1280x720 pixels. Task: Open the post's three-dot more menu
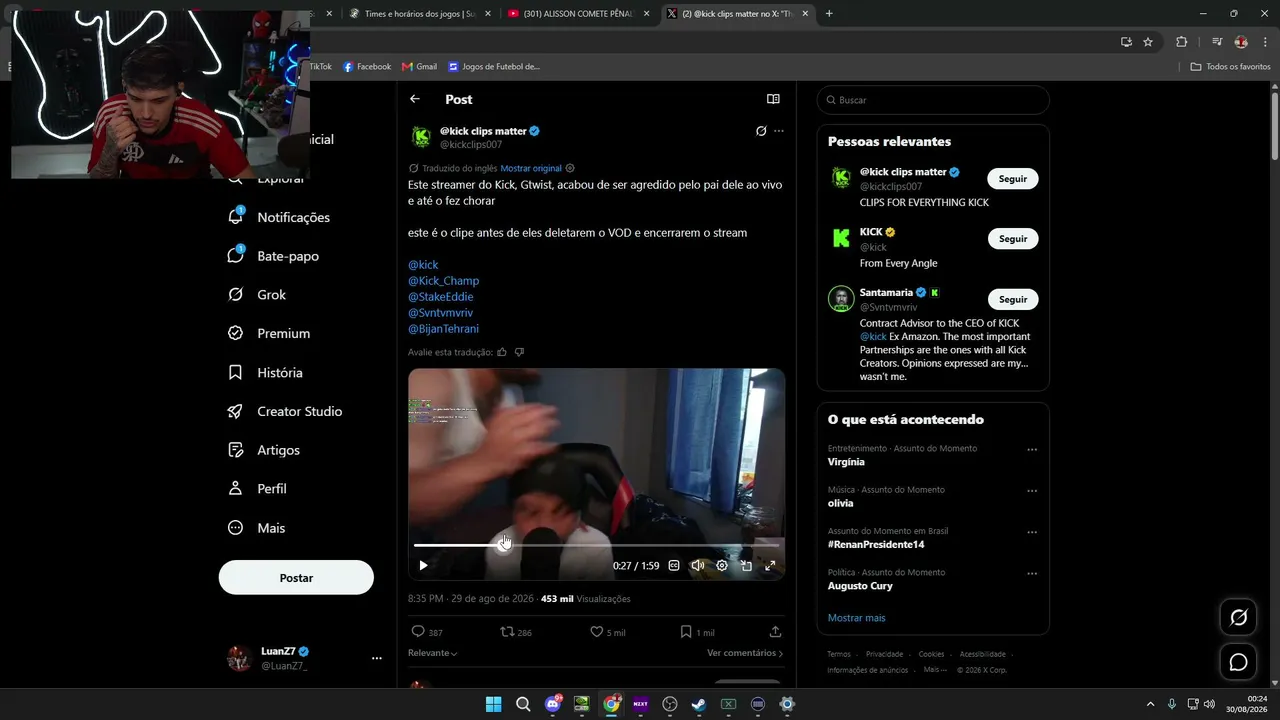point(779,131)
